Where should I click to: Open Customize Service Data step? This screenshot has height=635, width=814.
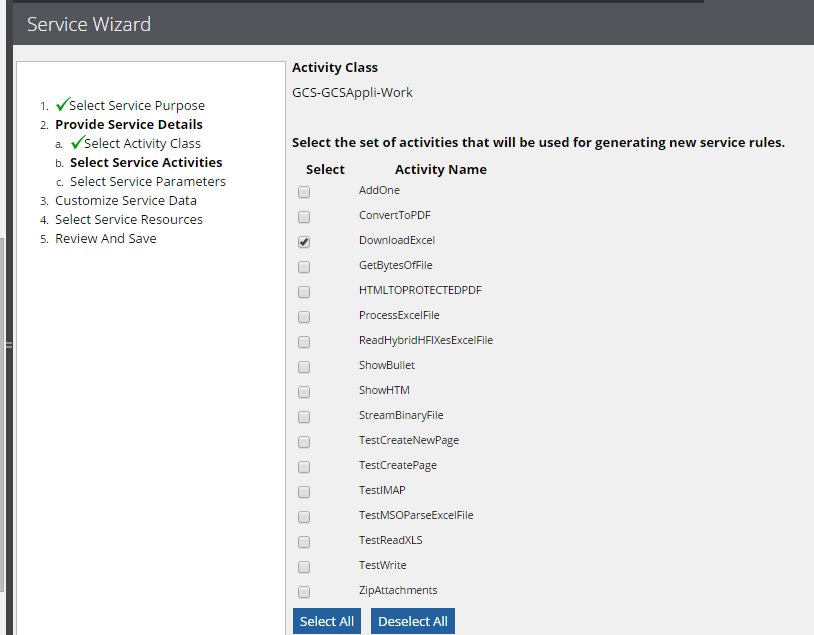[x=125, y=200]
